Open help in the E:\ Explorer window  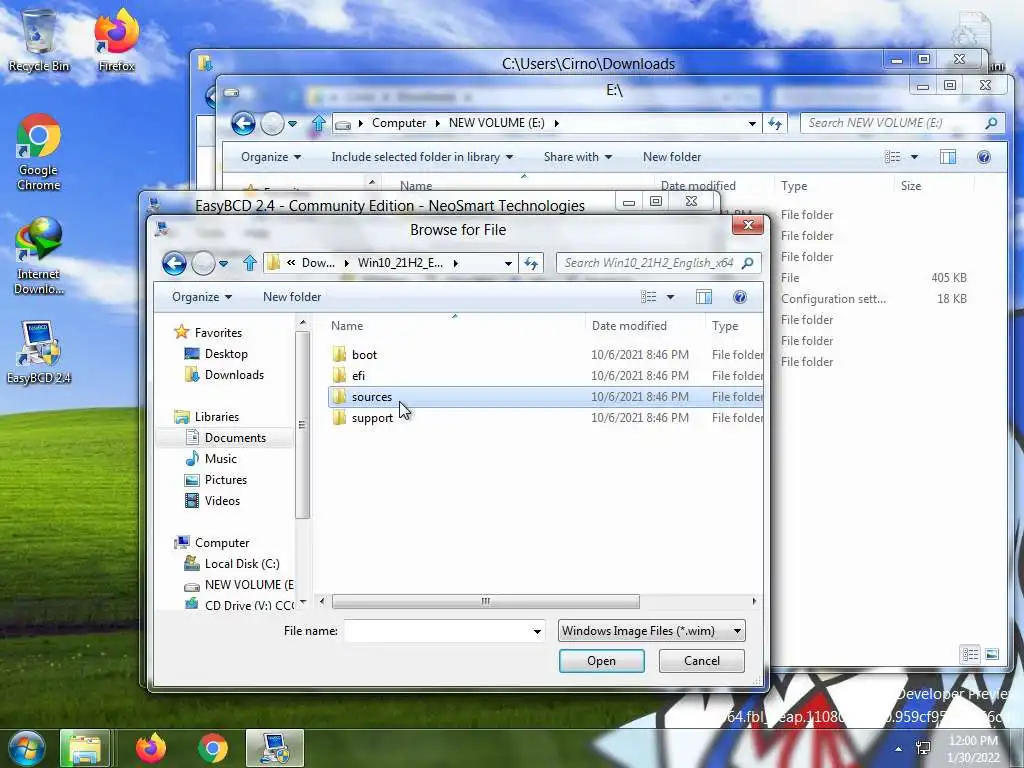click(x=984, y=157)
